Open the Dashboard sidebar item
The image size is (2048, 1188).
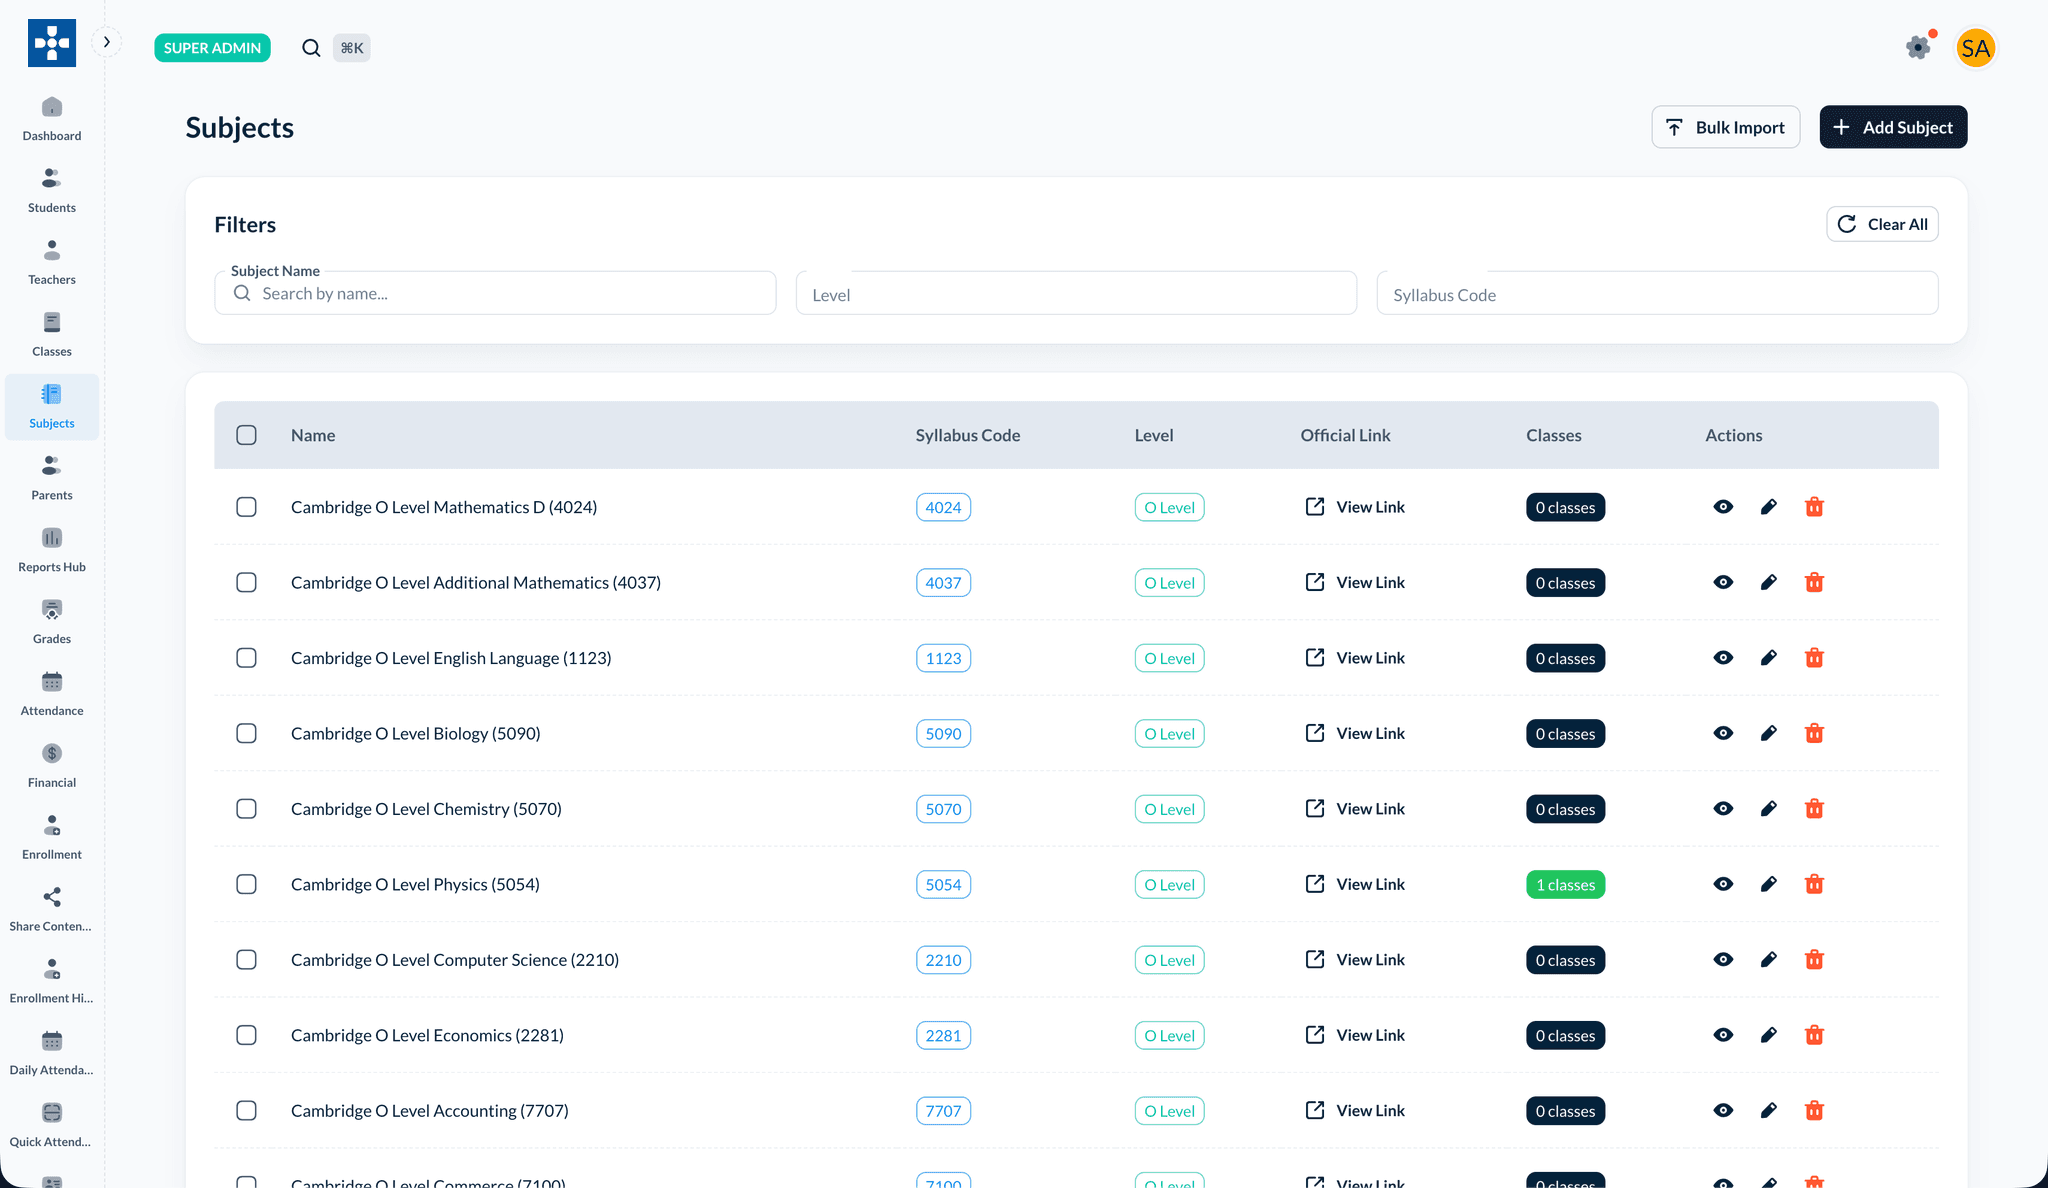click(x=52, y=119)
